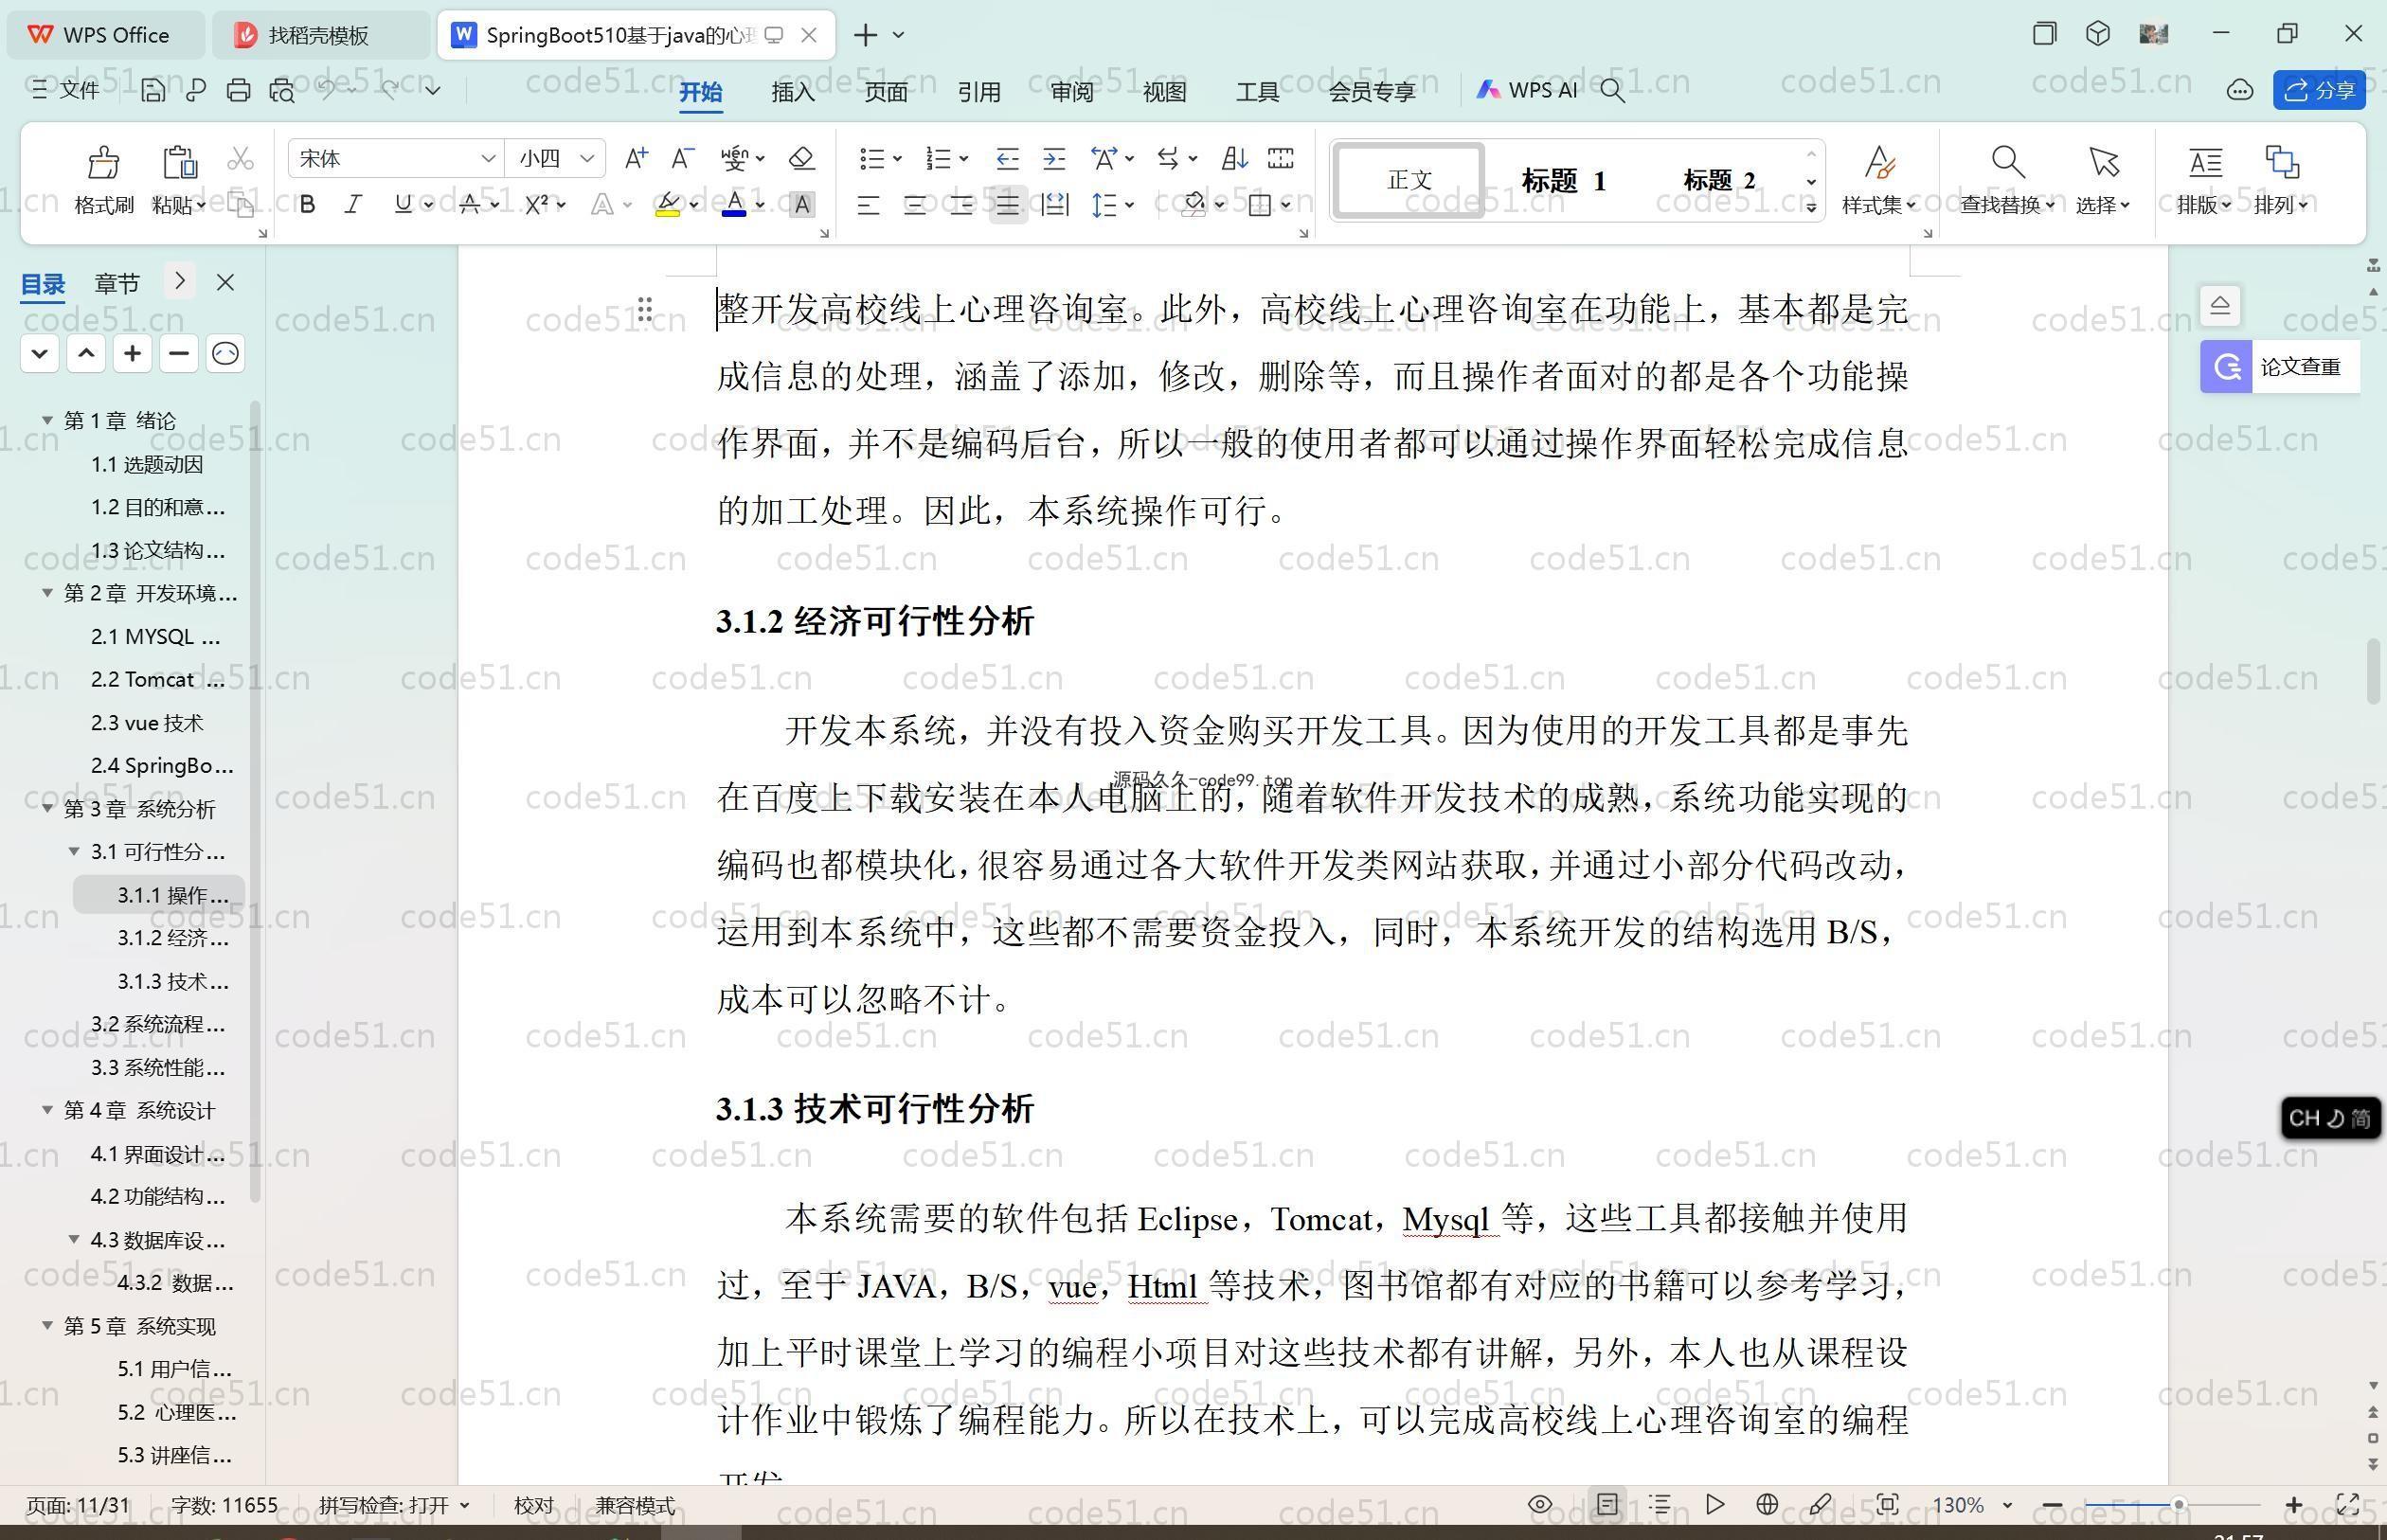2387x1540 pixels.
Task: Apply text highlight color swatch
Action: [668, 205]
